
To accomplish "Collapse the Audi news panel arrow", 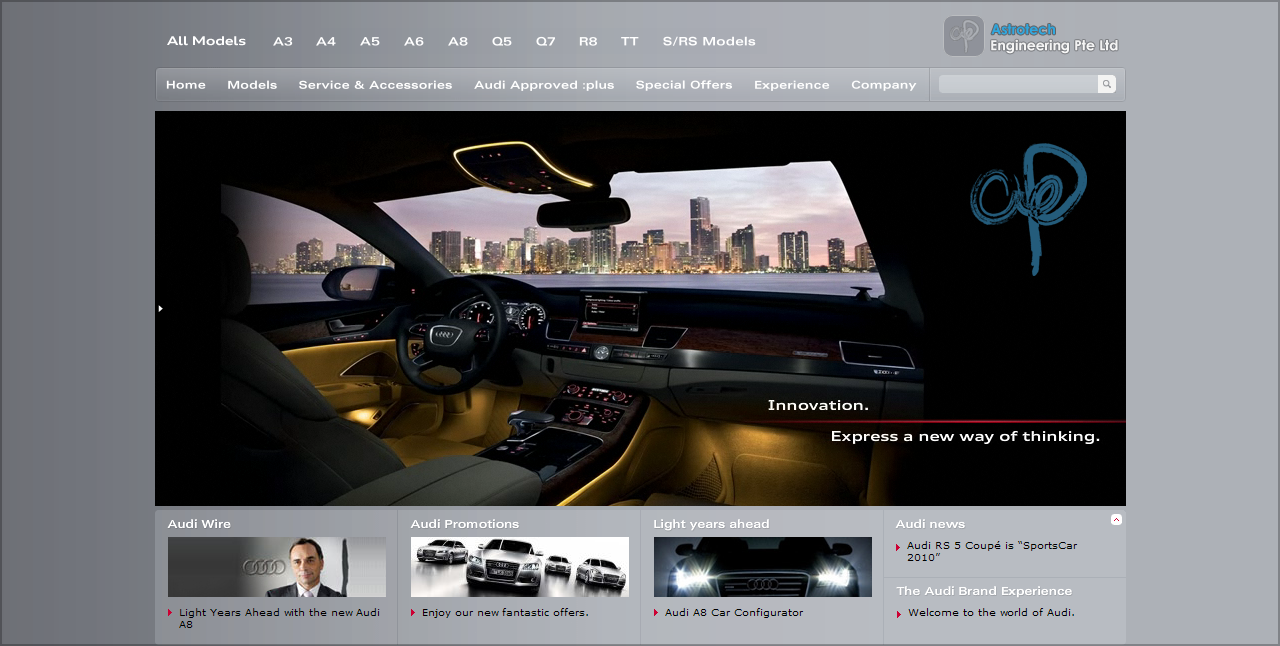I will pyautogui.click(x=1116, y=519).
